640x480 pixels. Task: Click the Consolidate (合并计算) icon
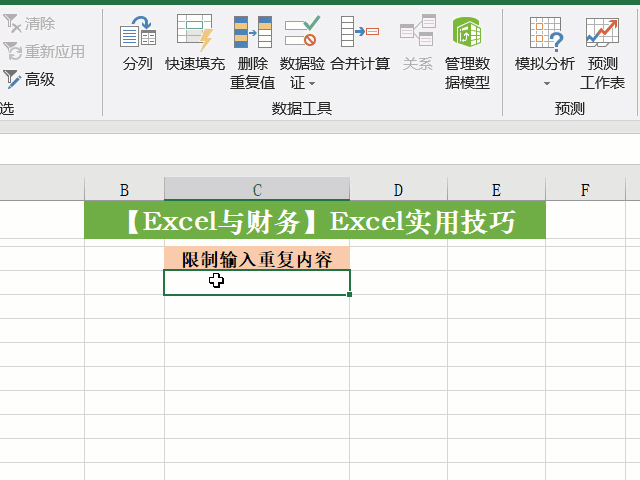point(360,31)
